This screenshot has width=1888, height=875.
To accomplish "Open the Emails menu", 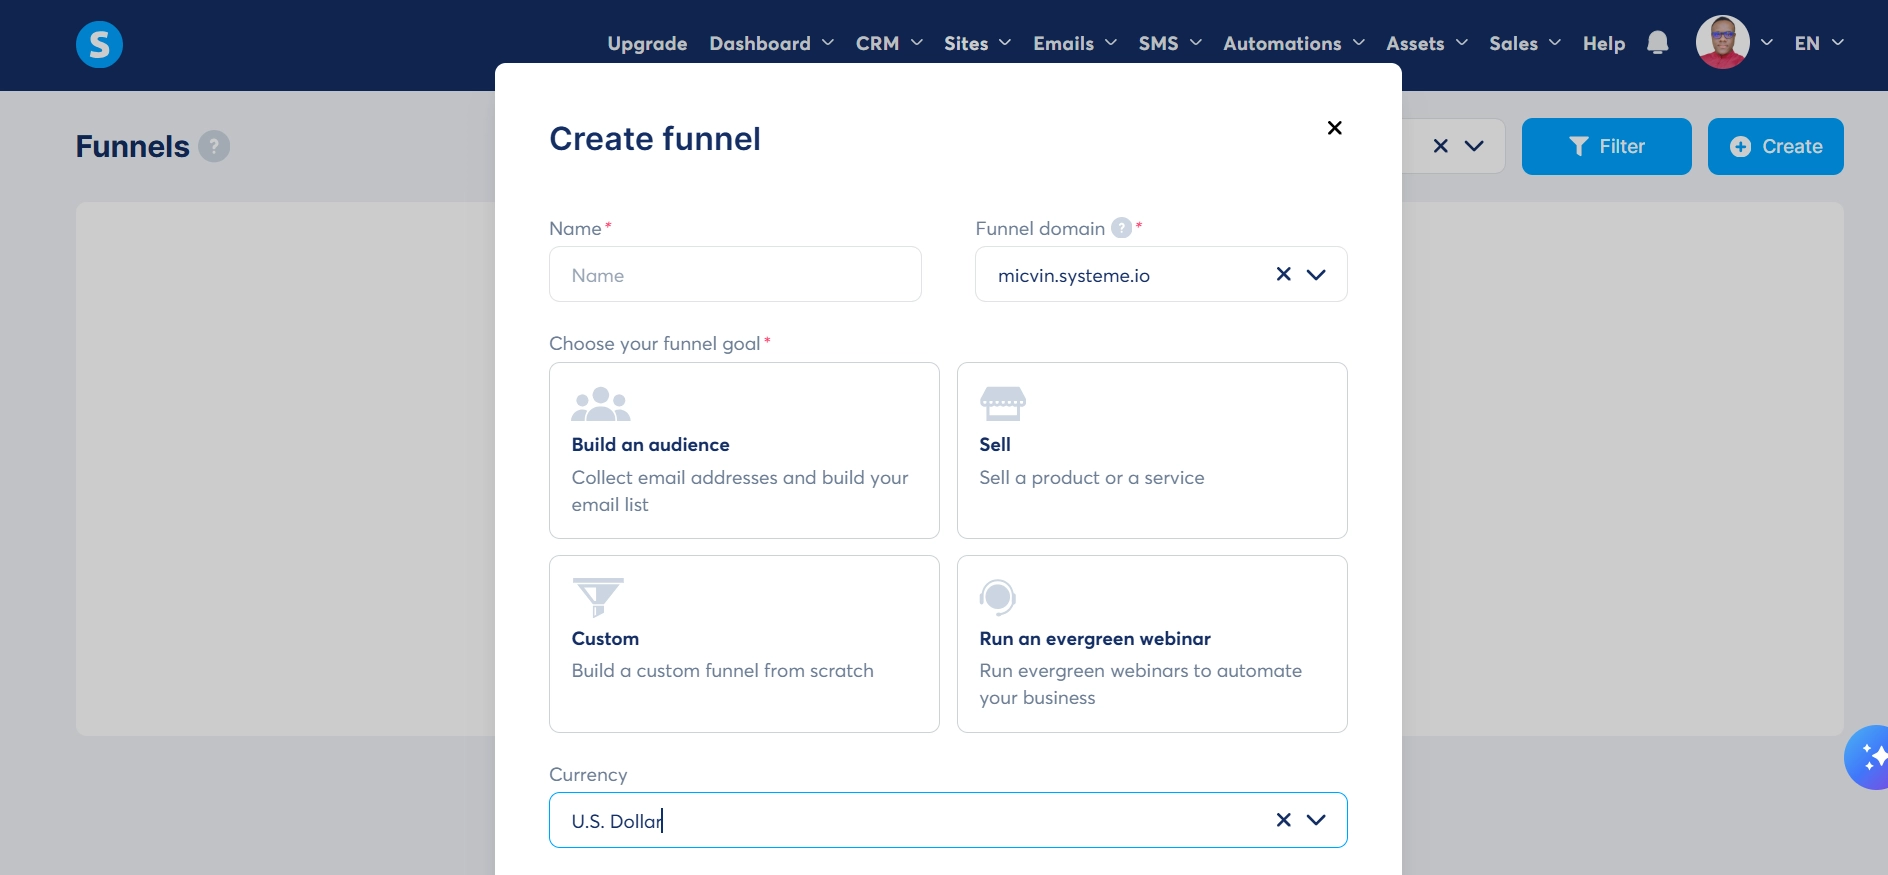I will (1075, 43).
